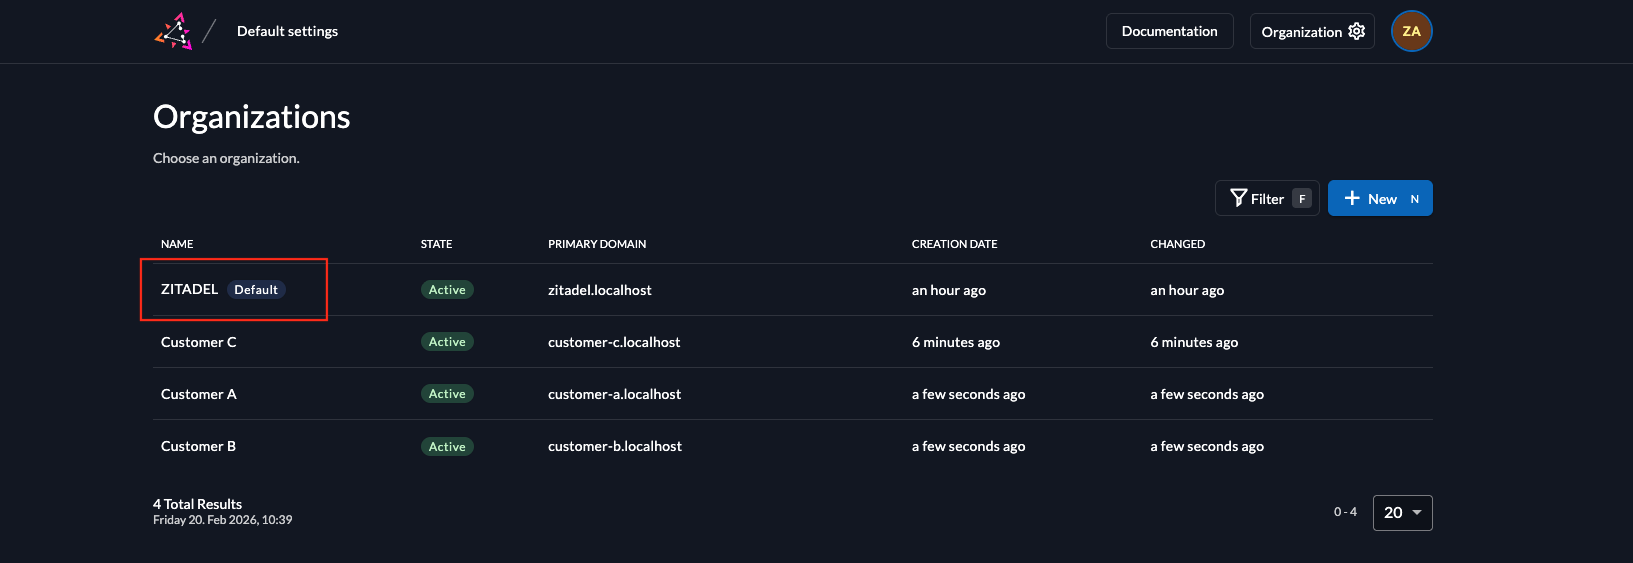
Task: Click Default settings breadcrumb
Action: tap(287, 31)
